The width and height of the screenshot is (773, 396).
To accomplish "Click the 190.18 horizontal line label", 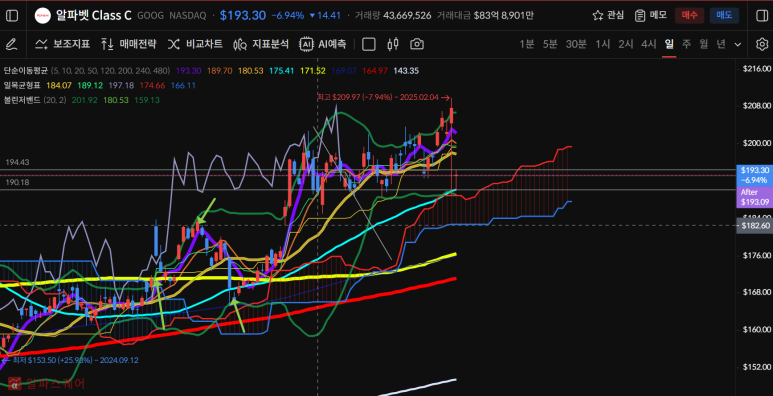I will coord(17,182).
